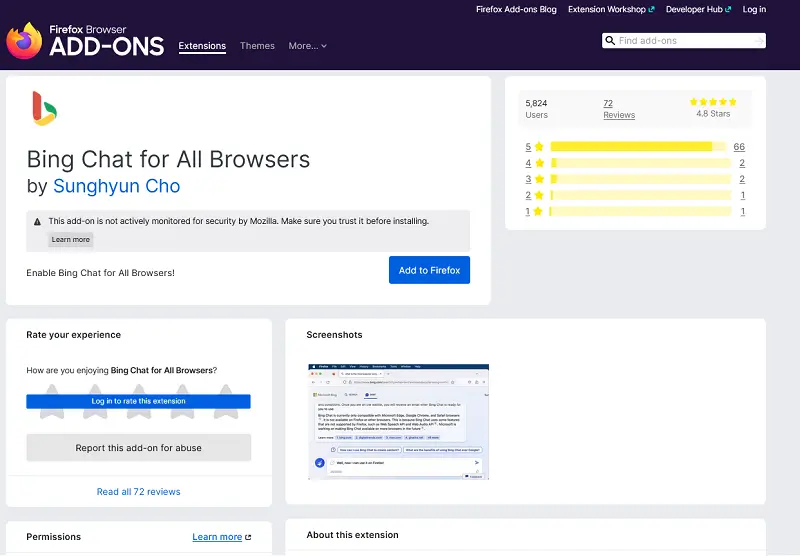Click the Add to Firefox button

pos(429,270)
